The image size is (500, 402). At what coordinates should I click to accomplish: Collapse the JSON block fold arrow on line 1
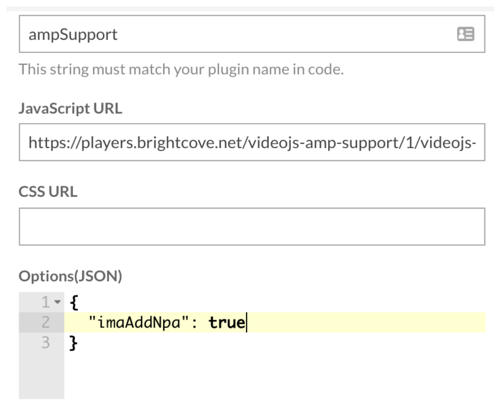pos(58,302)
